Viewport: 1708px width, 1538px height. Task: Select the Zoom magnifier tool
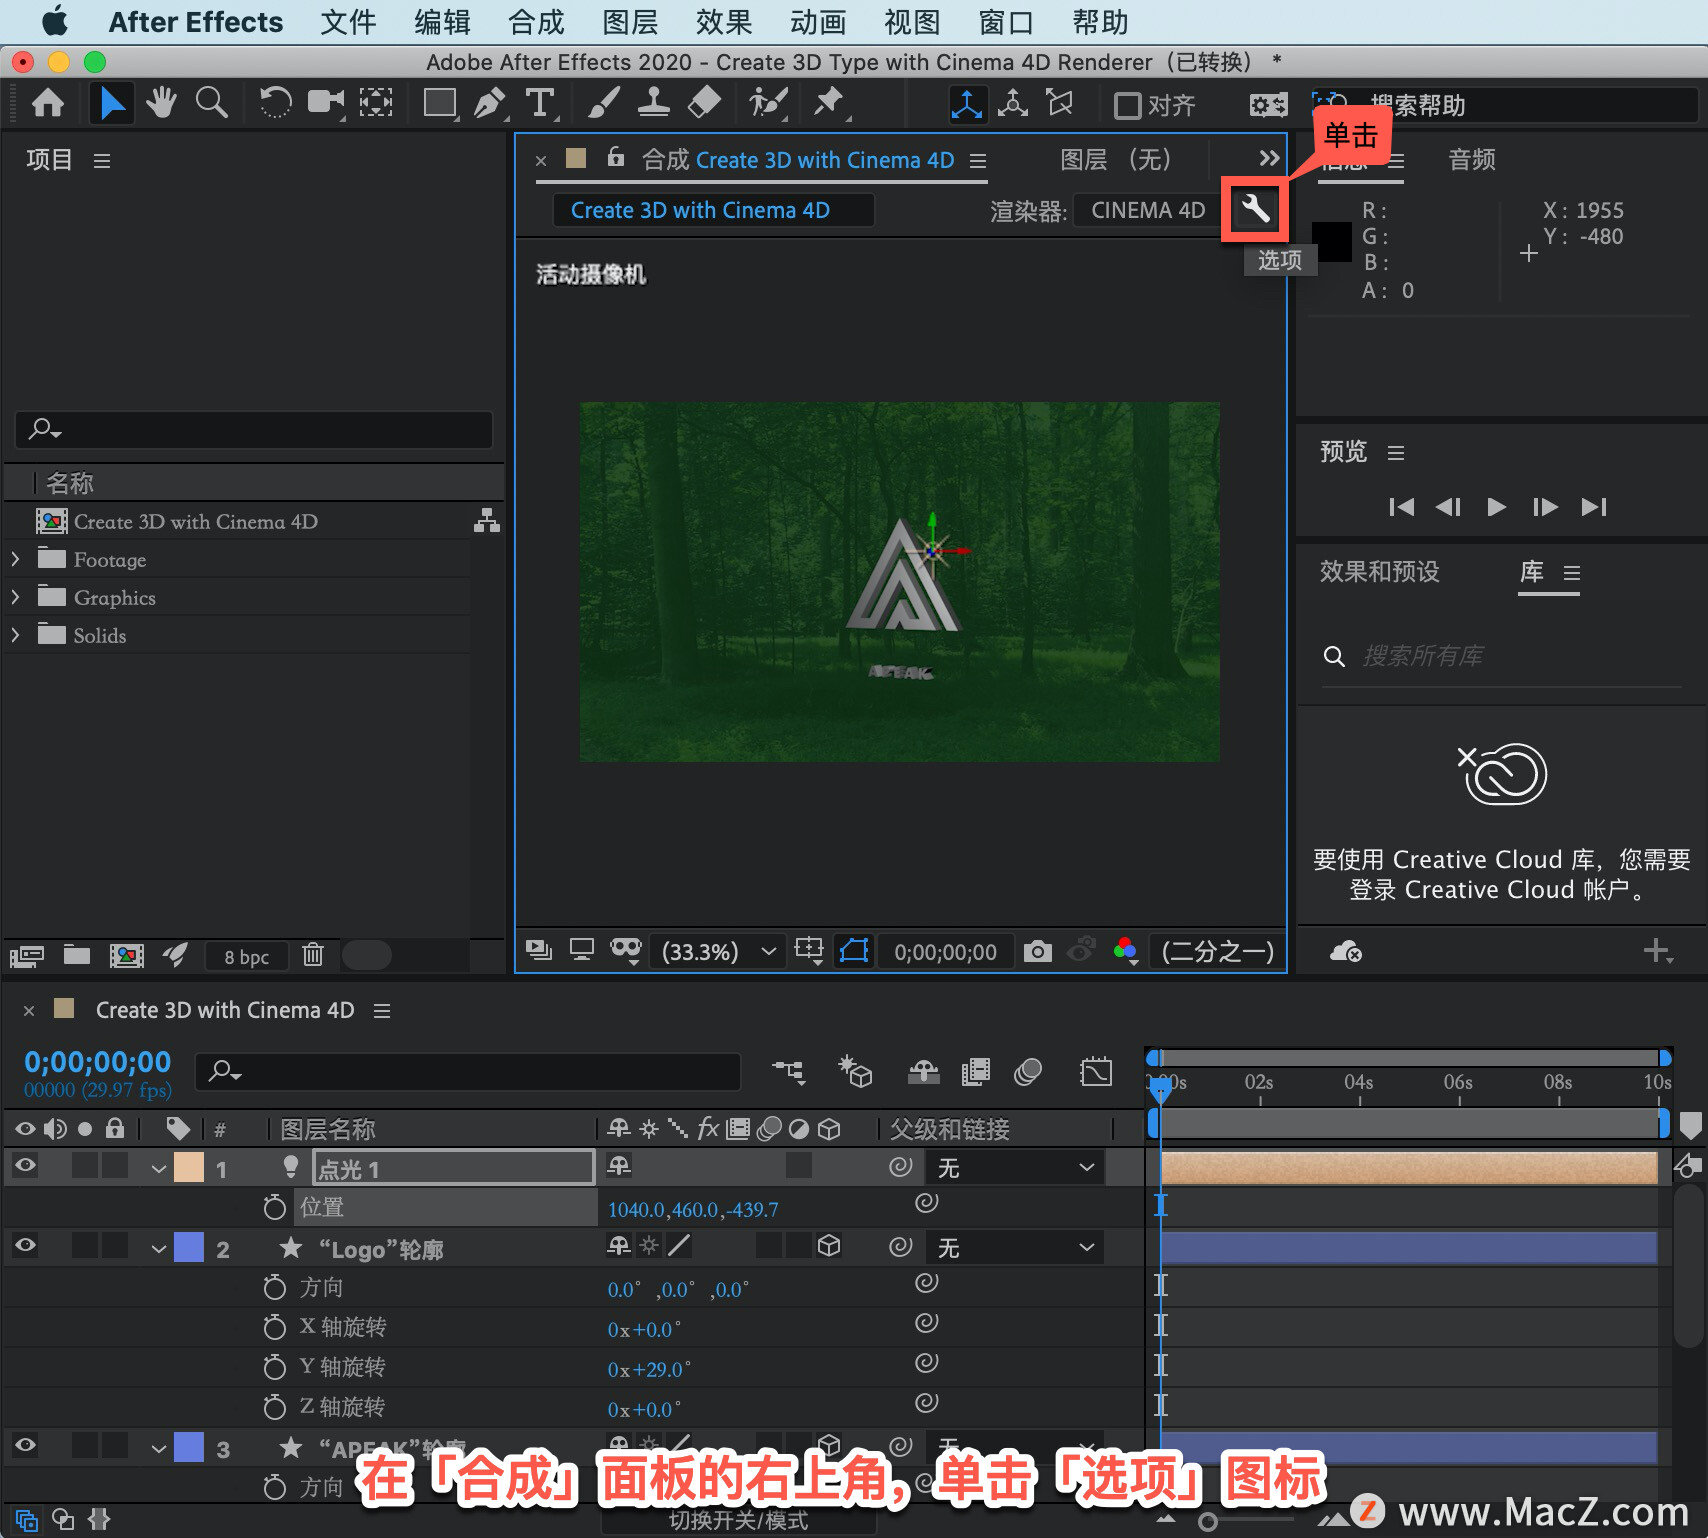tap(211, 103)
